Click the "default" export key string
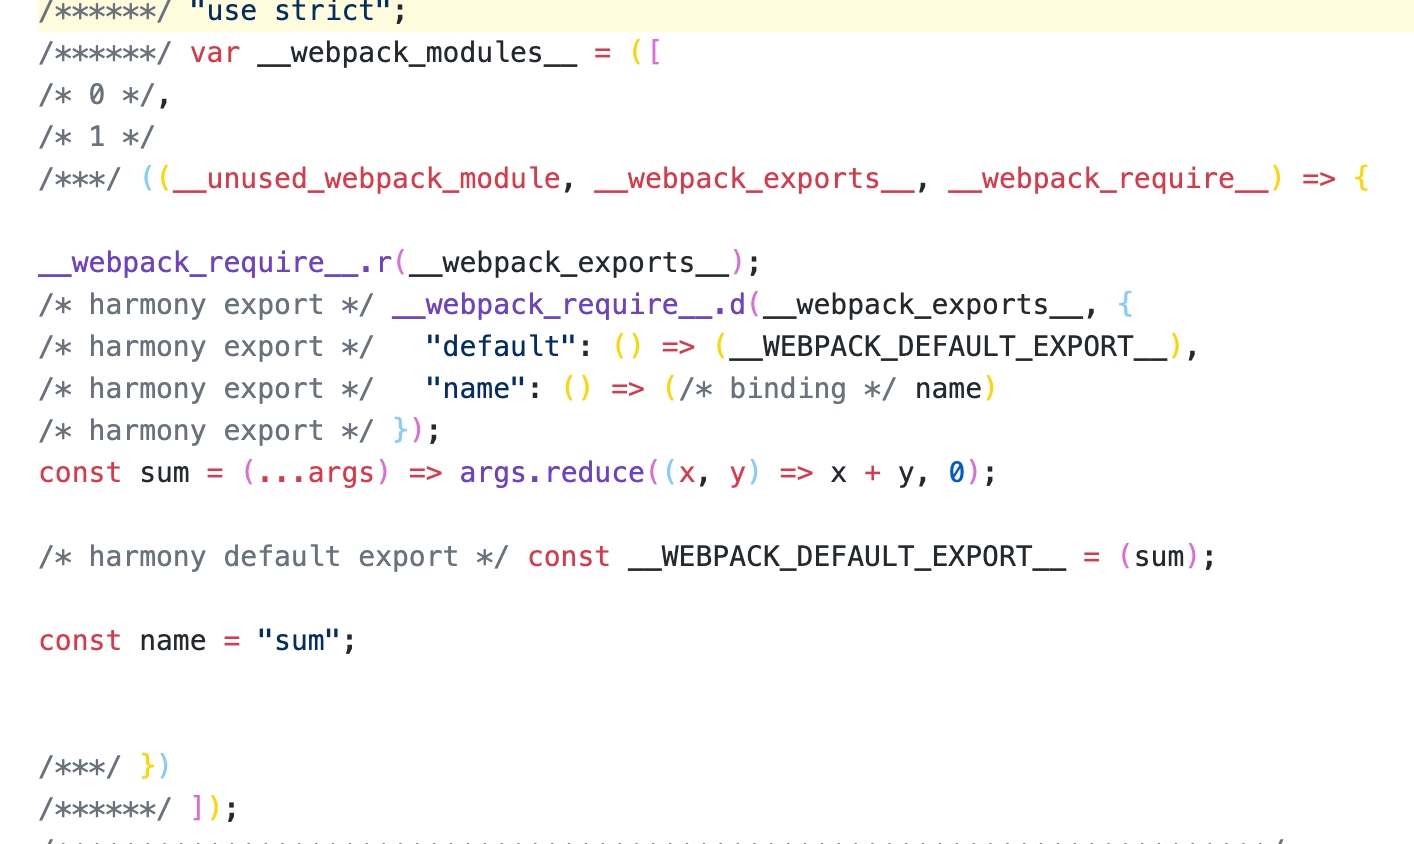Image resolution: width=1414 pixels, height=844 pixels. [x=501, y=346]
